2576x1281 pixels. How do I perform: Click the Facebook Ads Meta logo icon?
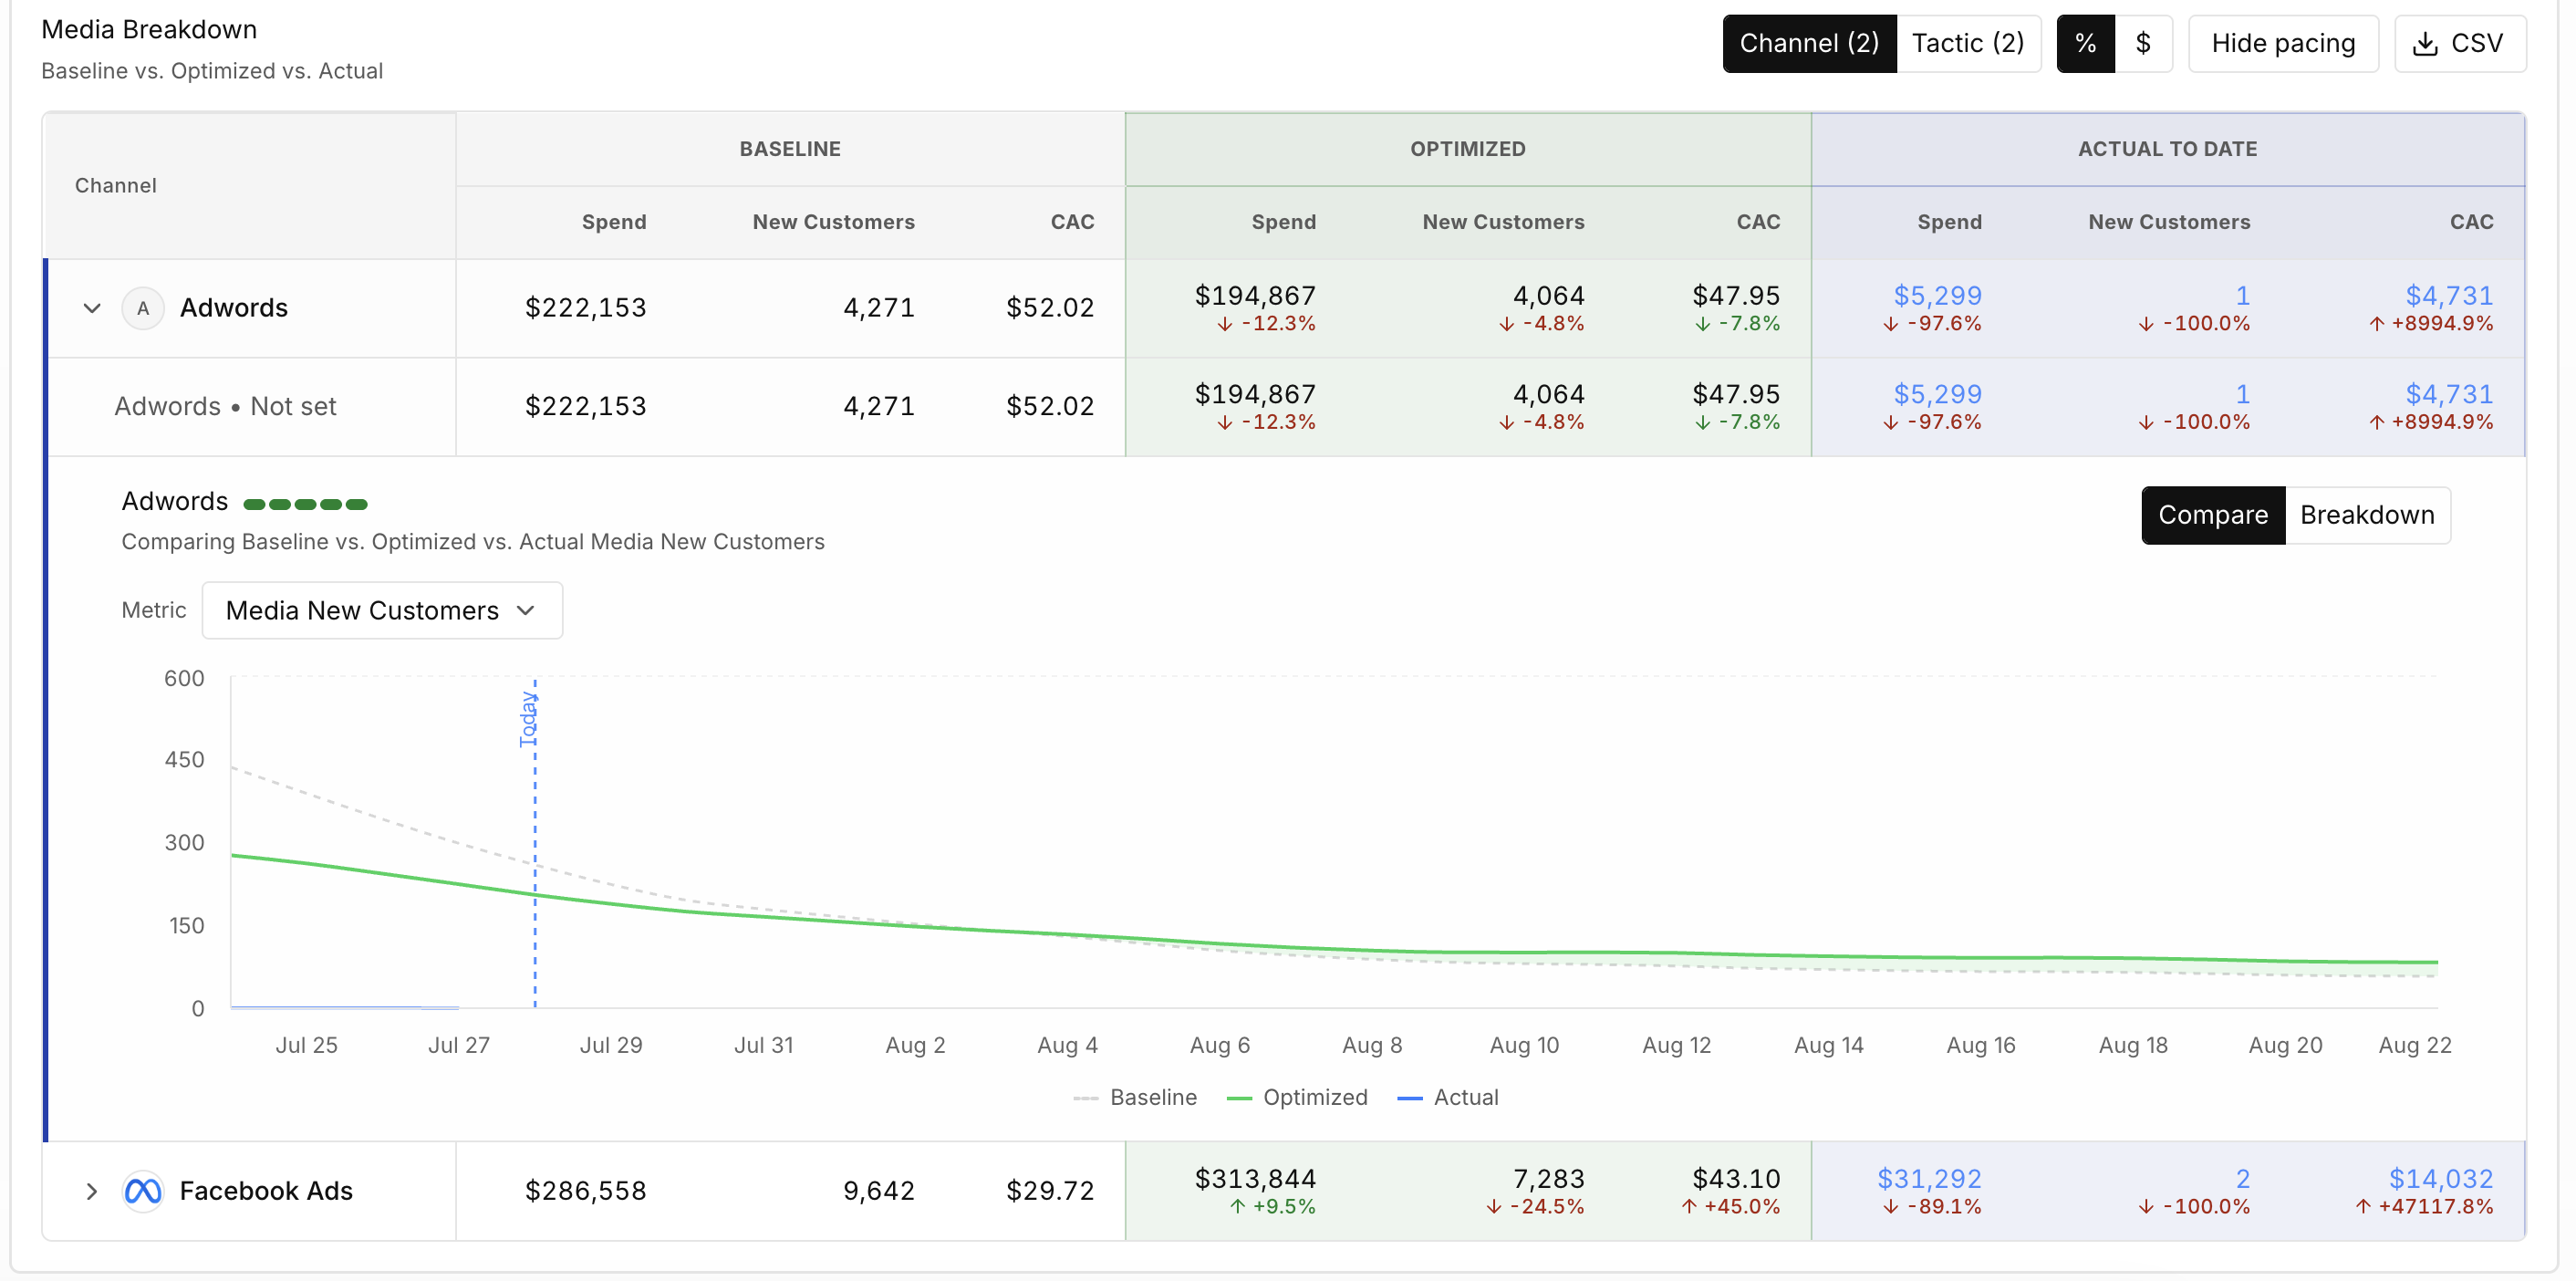(x=142, y=1191)
